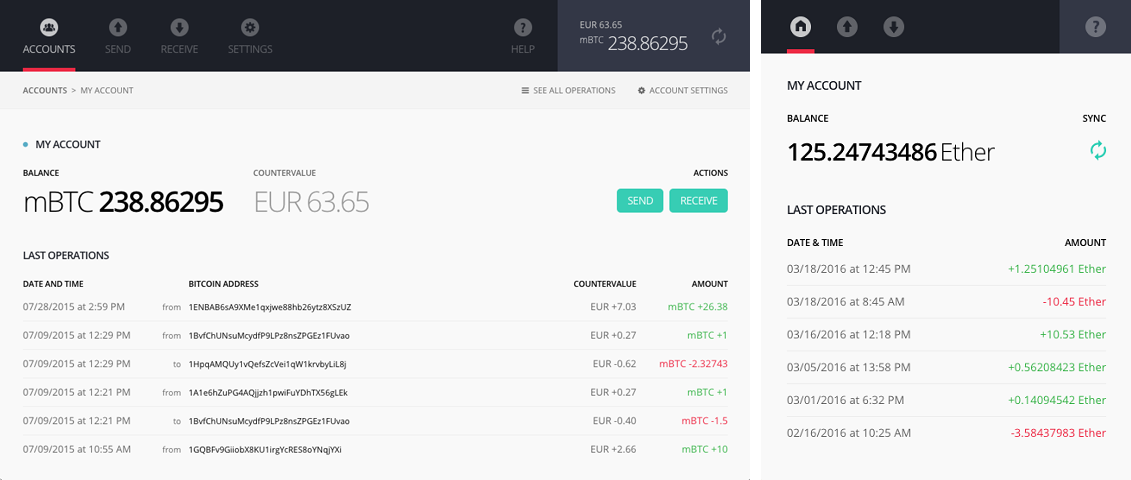
Task: Click amount mBTC +10
Action: click(x=707, y=450)
